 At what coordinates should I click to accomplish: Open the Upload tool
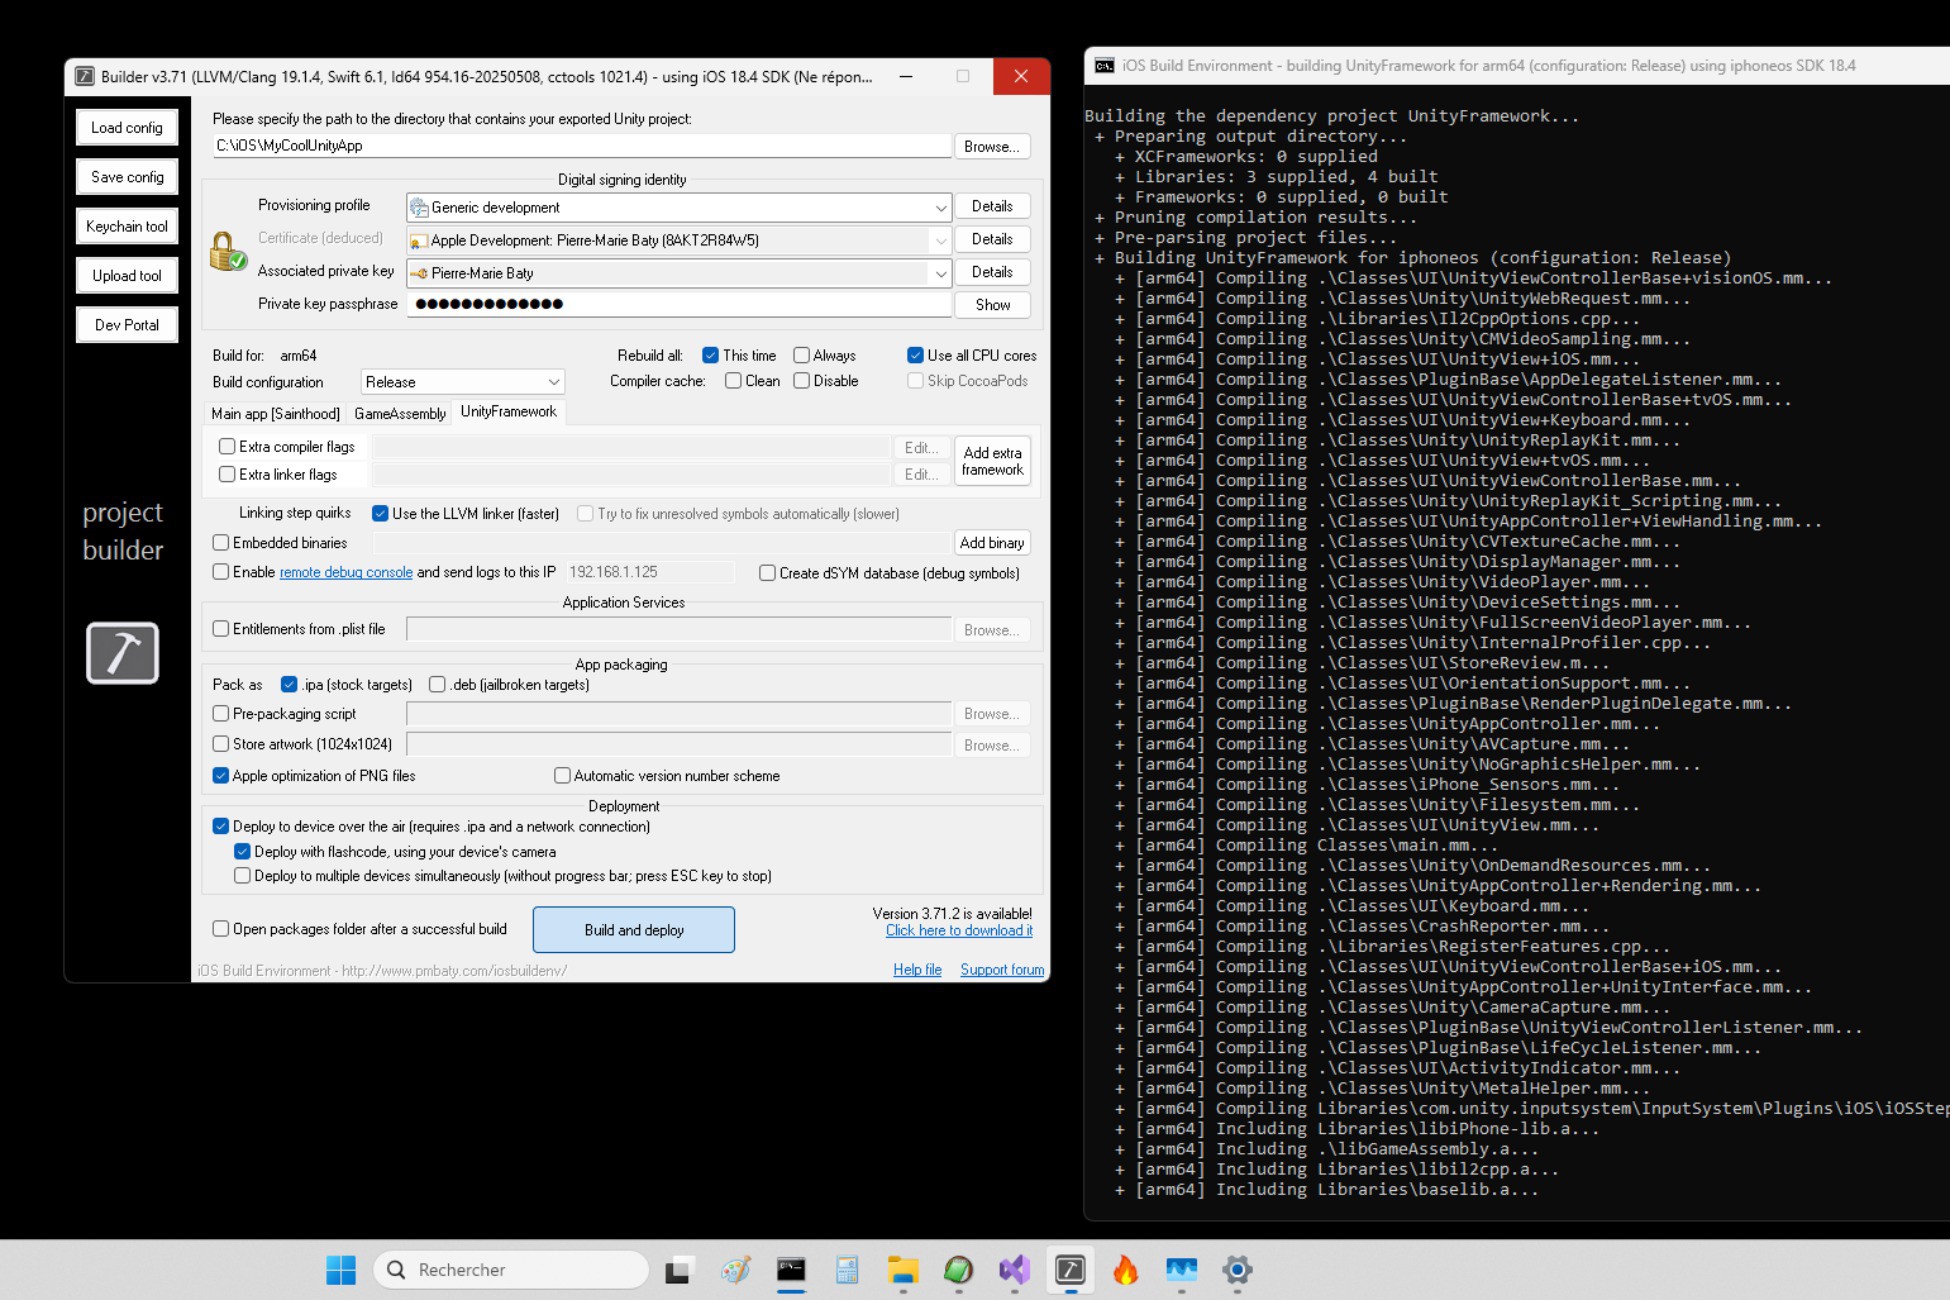point(127,276)
